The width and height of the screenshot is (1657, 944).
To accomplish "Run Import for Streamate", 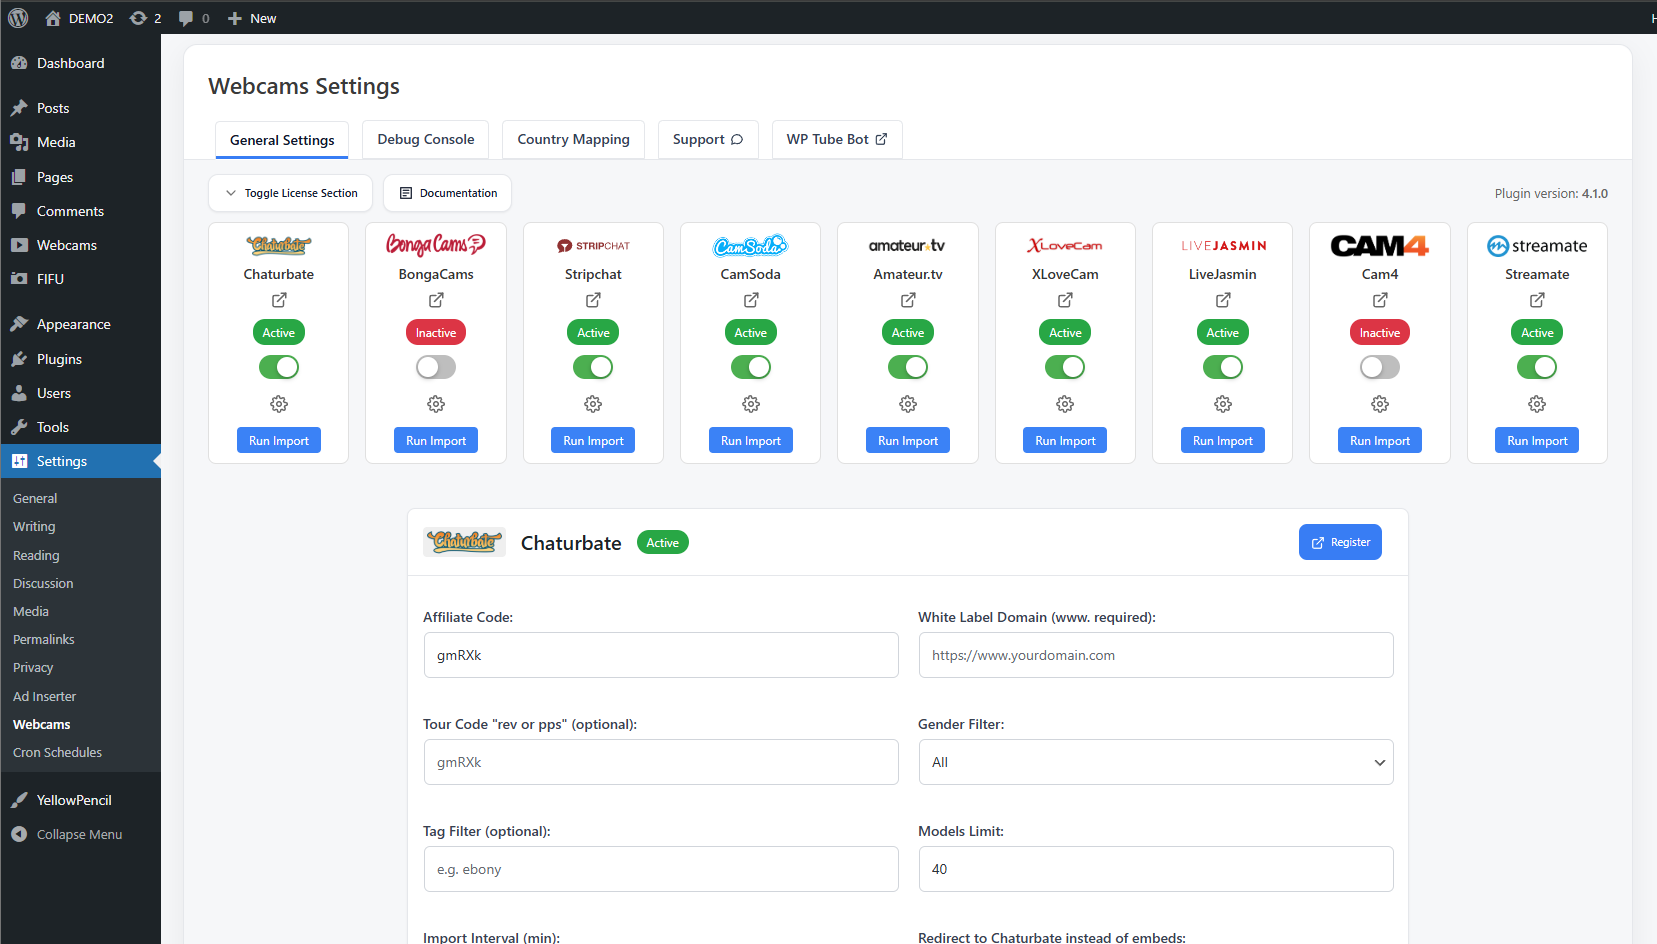I will coord(1537,440).
